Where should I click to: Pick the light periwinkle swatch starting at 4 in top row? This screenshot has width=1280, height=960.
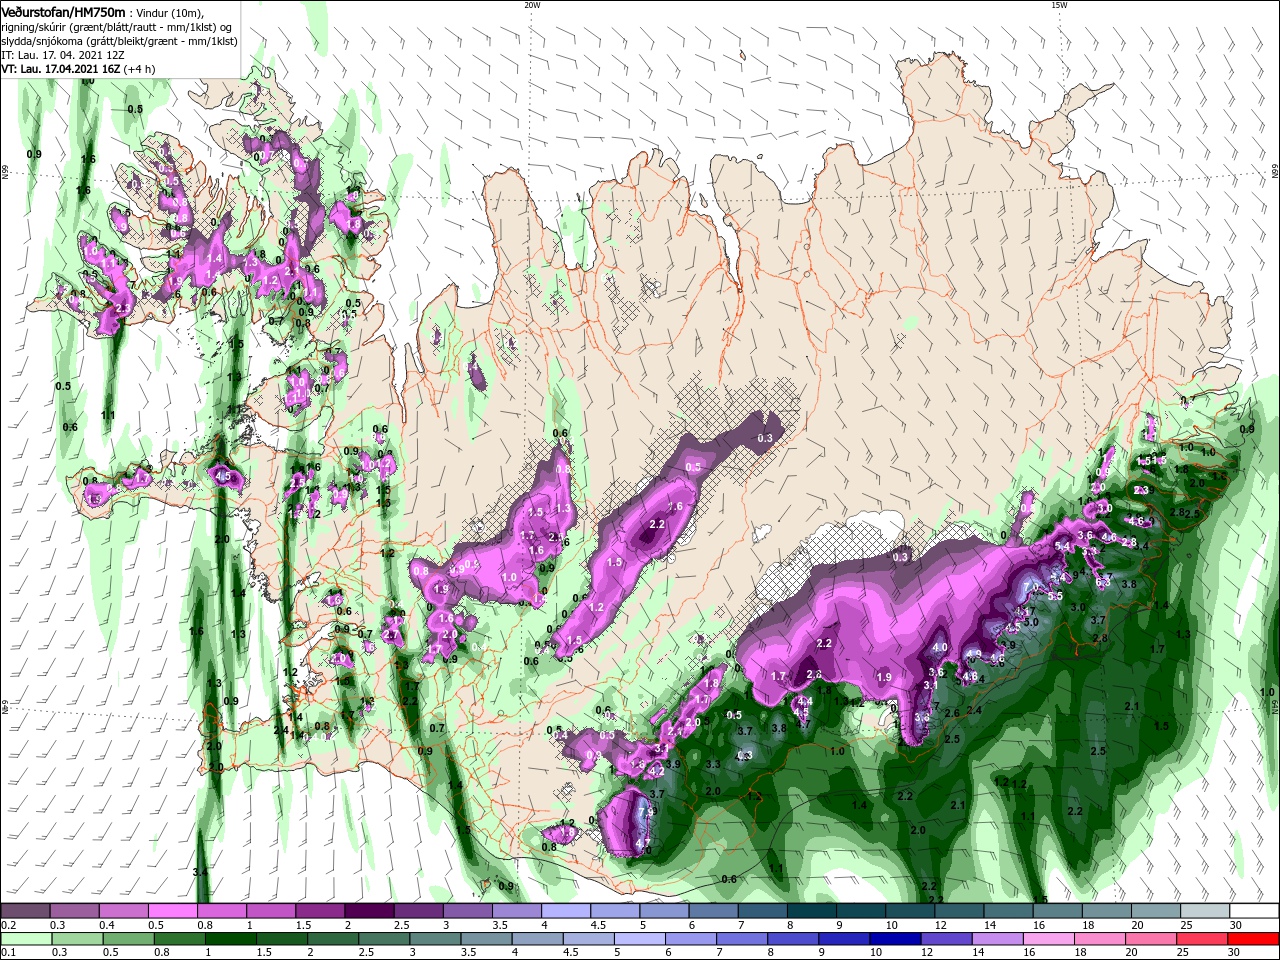pos(566,911)
